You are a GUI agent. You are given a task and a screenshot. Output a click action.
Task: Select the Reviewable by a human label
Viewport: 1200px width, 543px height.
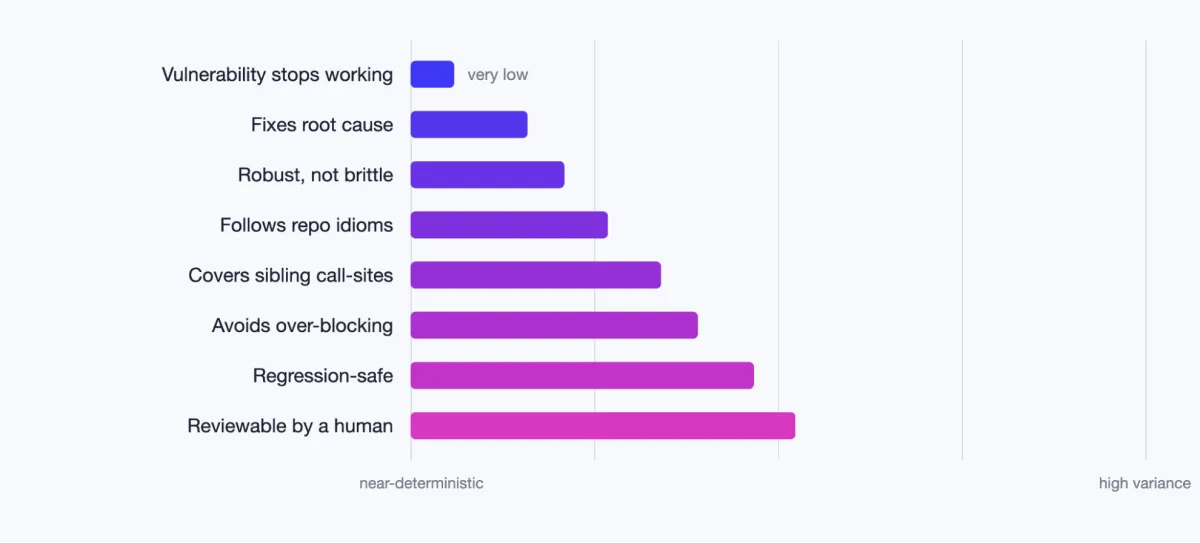tap(290, 426)
